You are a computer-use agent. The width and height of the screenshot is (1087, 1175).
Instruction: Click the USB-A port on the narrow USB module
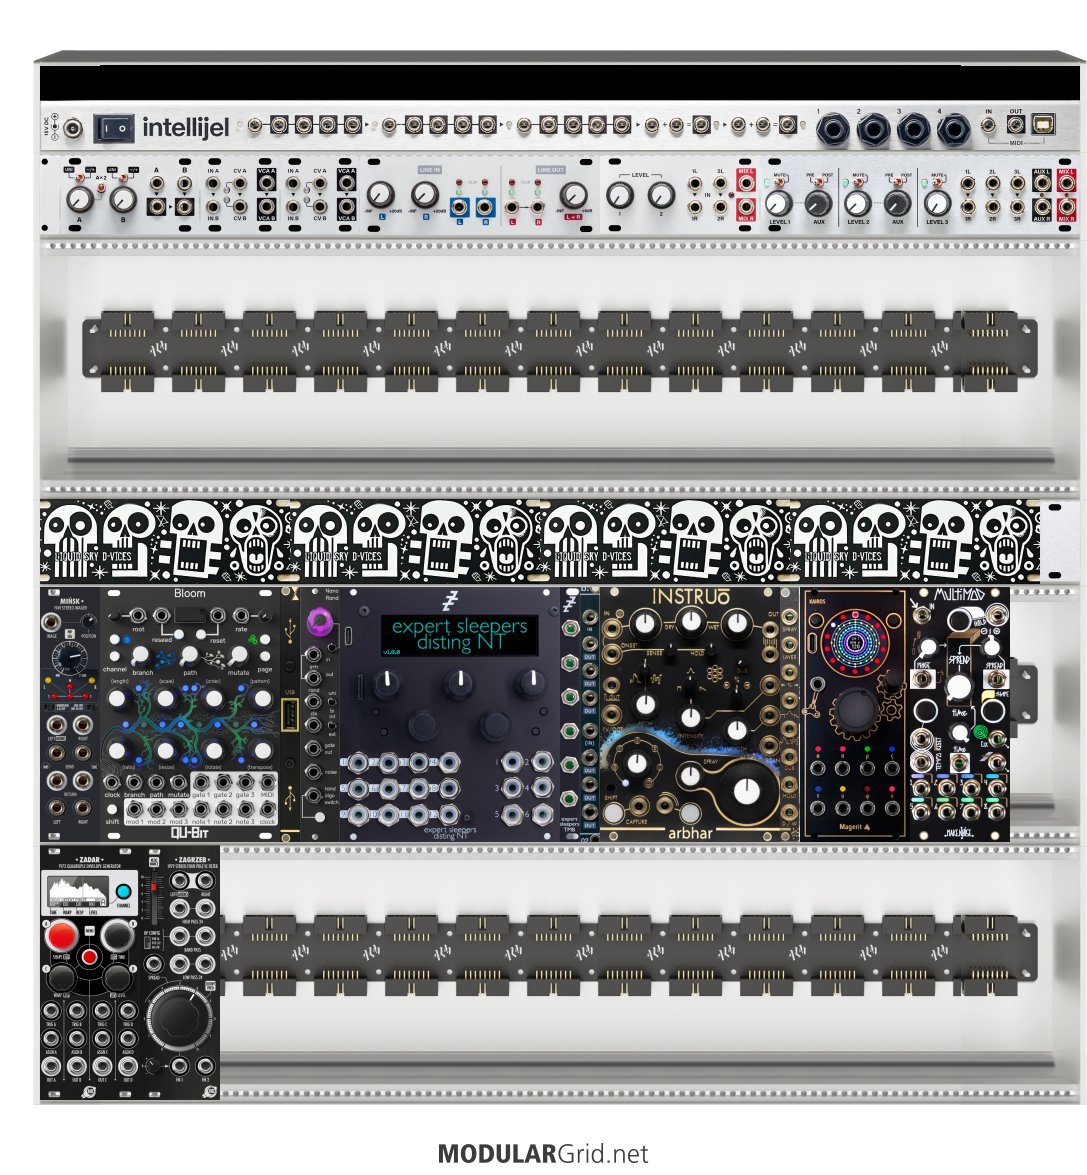(290, 713)
